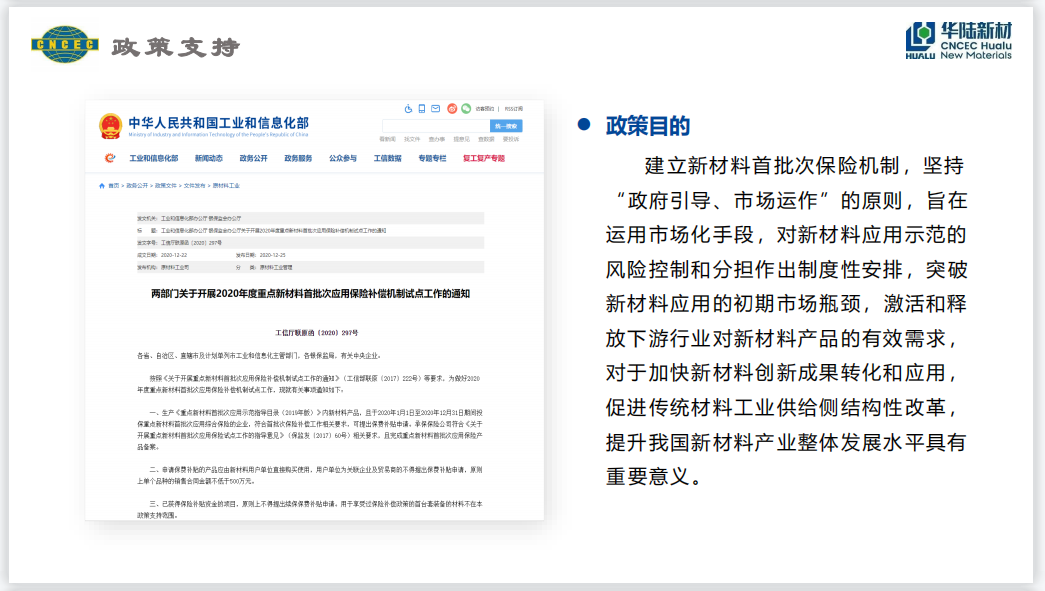
Task: Click the accessibility wheelchair icon
Action: (x=408, y=108)
